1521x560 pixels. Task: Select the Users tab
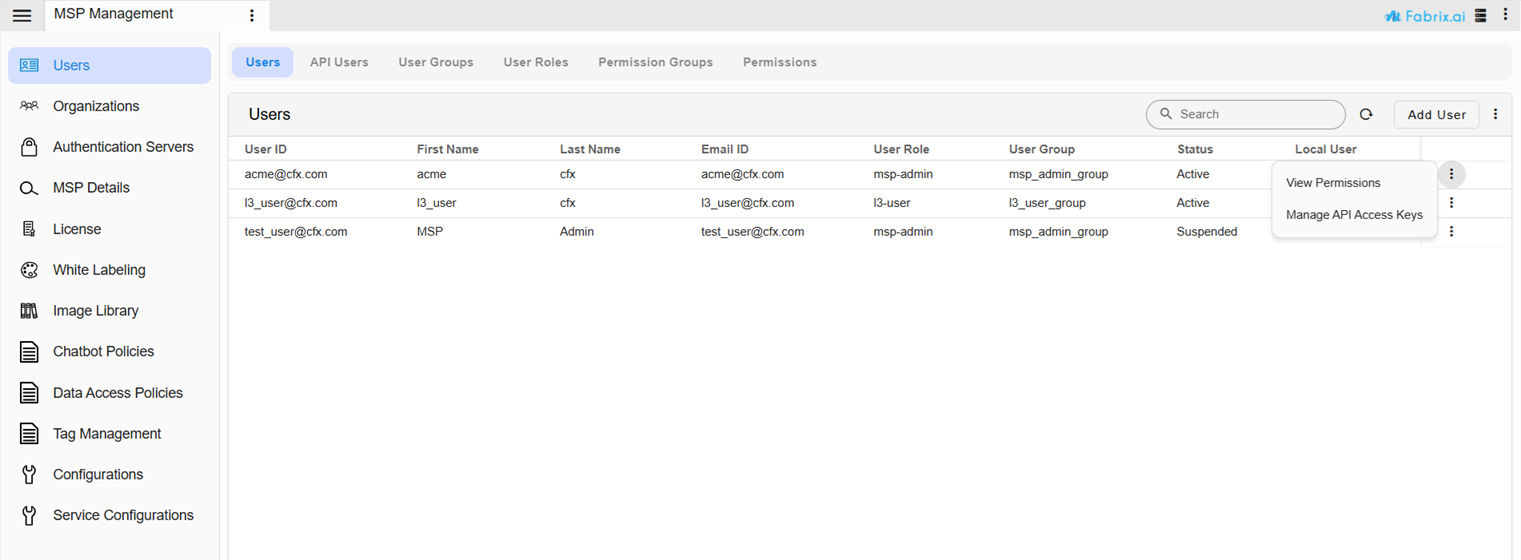263,62
